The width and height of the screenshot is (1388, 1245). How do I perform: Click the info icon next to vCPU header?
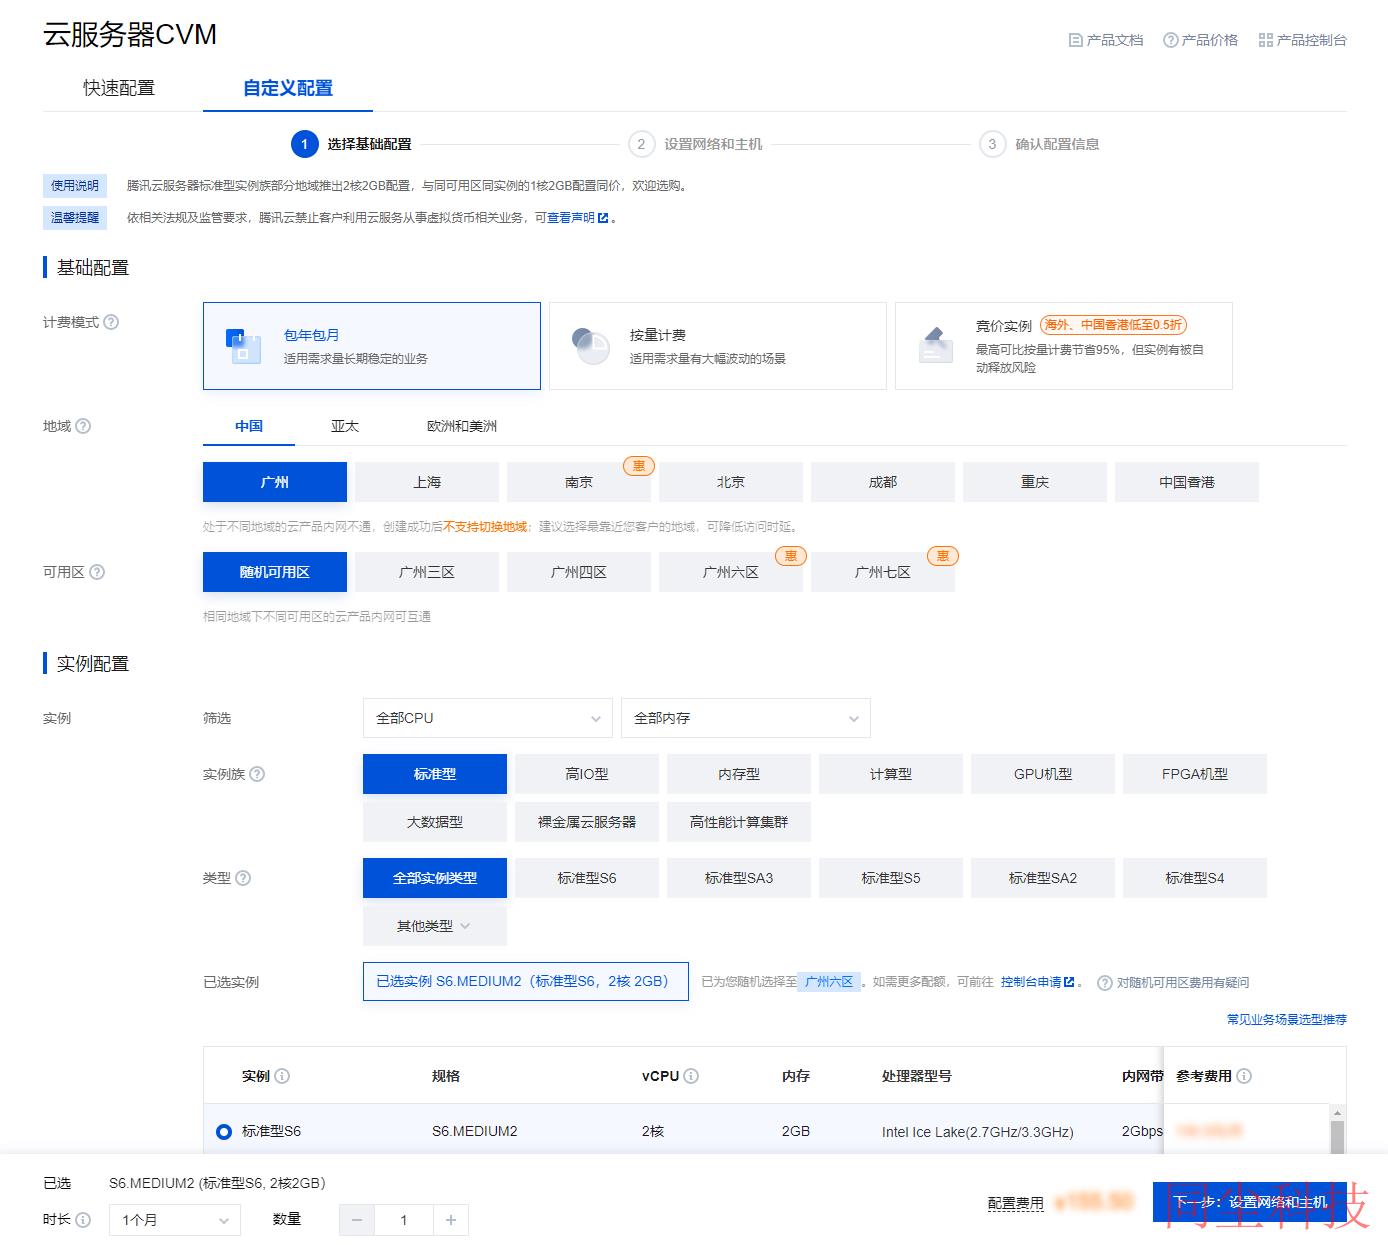691,1076
